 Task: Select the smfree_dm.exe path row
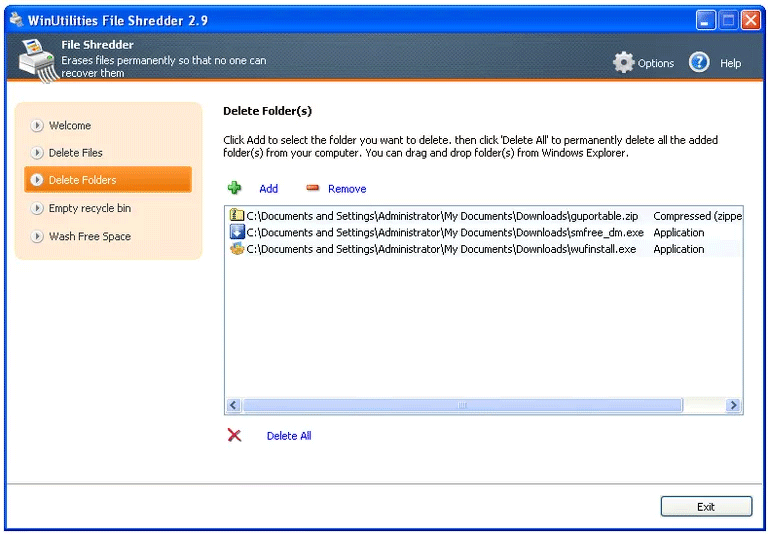pyautogui.click(x=445, y=233)
